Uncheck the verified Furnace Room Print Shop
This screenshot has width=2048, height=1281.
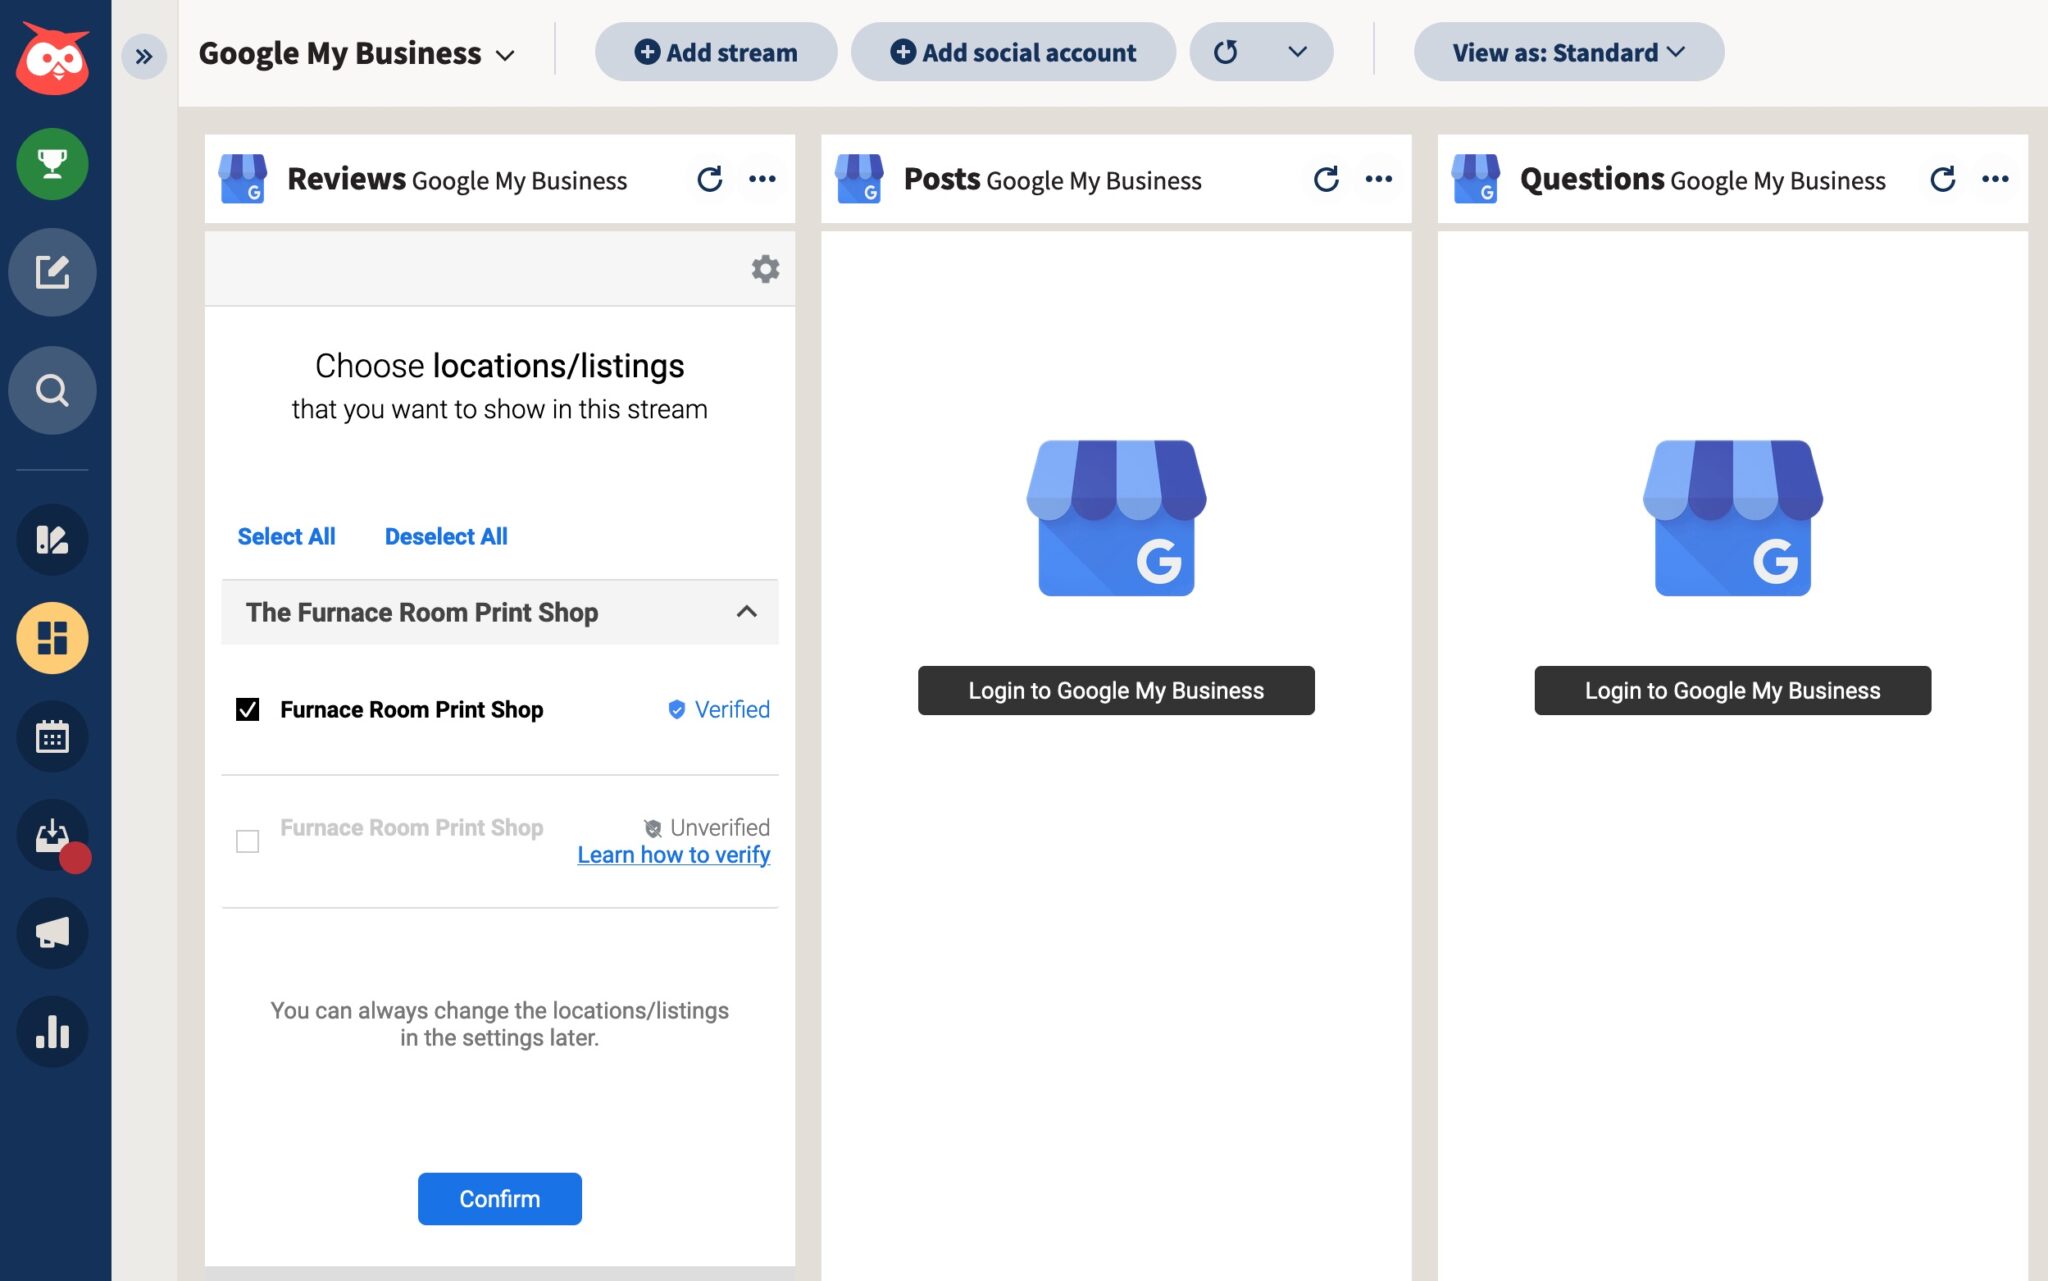(247, 709)
